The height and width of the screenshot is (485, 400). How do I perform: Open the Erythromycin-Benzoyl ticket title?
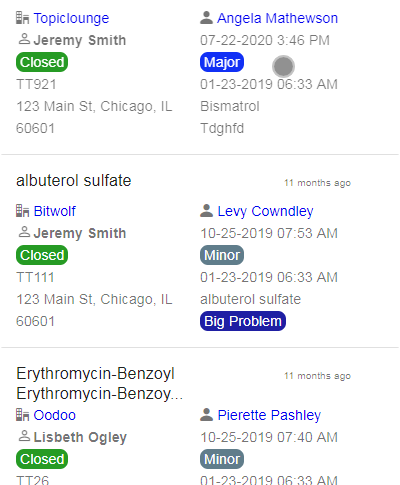(99, 384)
